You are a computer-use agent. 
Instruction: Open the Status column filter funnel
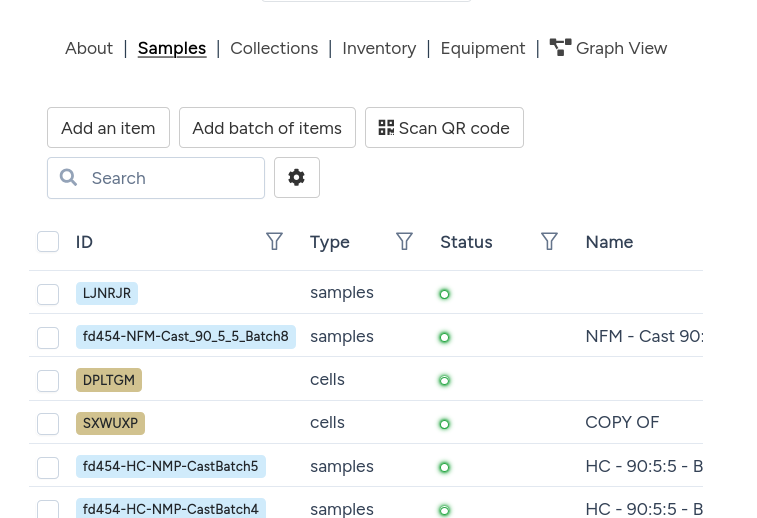(x=549, y=241)
